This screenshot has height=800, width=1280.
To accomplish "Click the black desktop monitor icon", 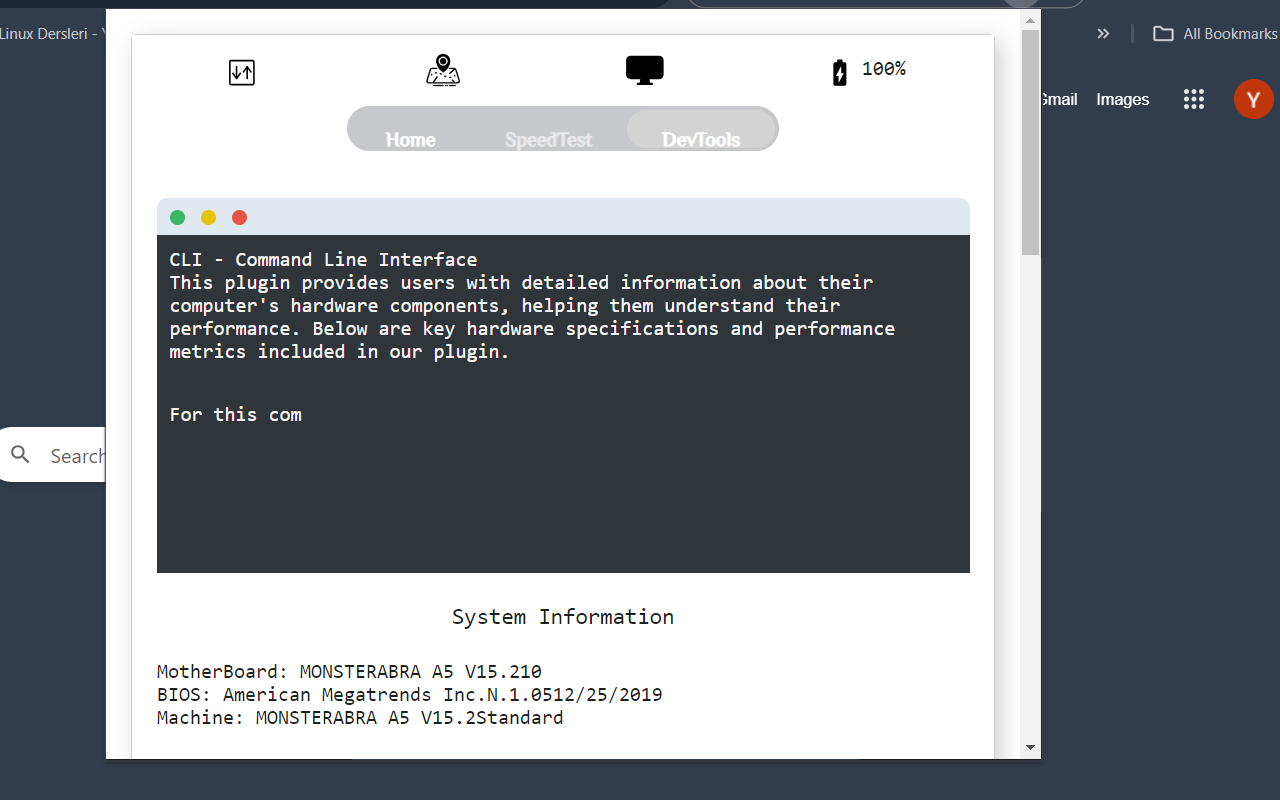I will 645,70.
